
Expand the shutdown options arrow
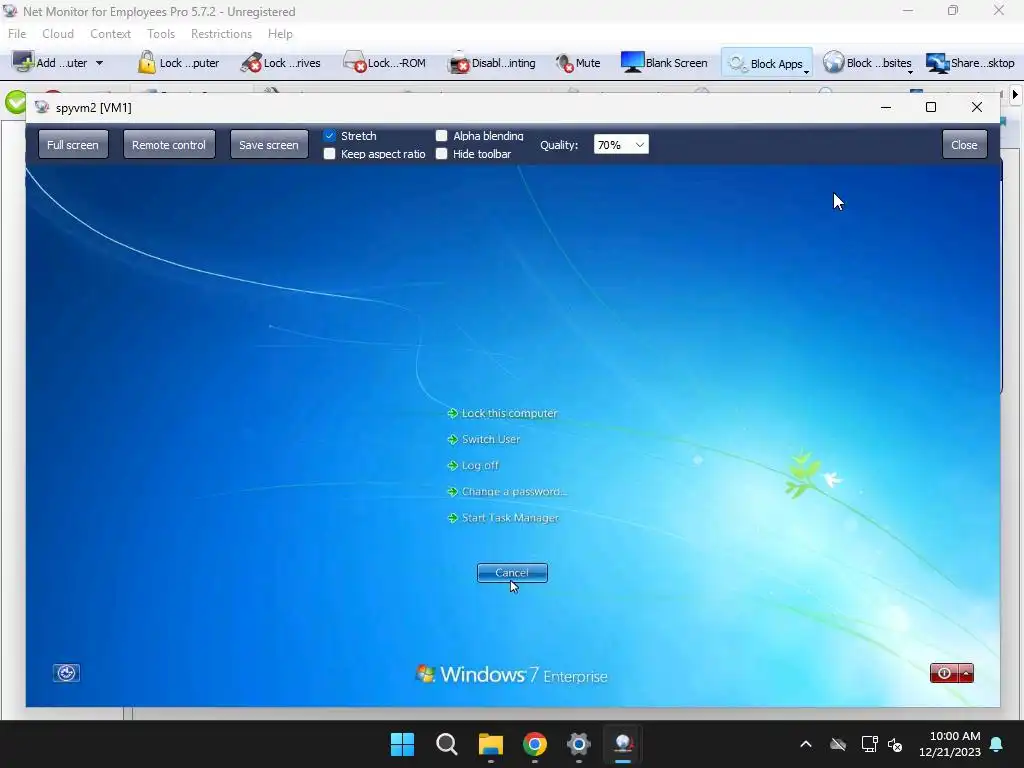pos(966,673)
